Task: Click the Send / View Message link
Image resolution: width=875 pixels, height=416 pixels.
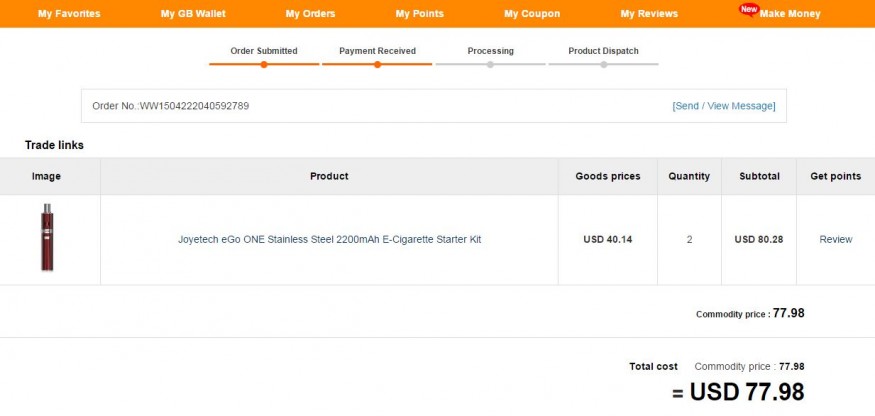Action: pos(724,106)
